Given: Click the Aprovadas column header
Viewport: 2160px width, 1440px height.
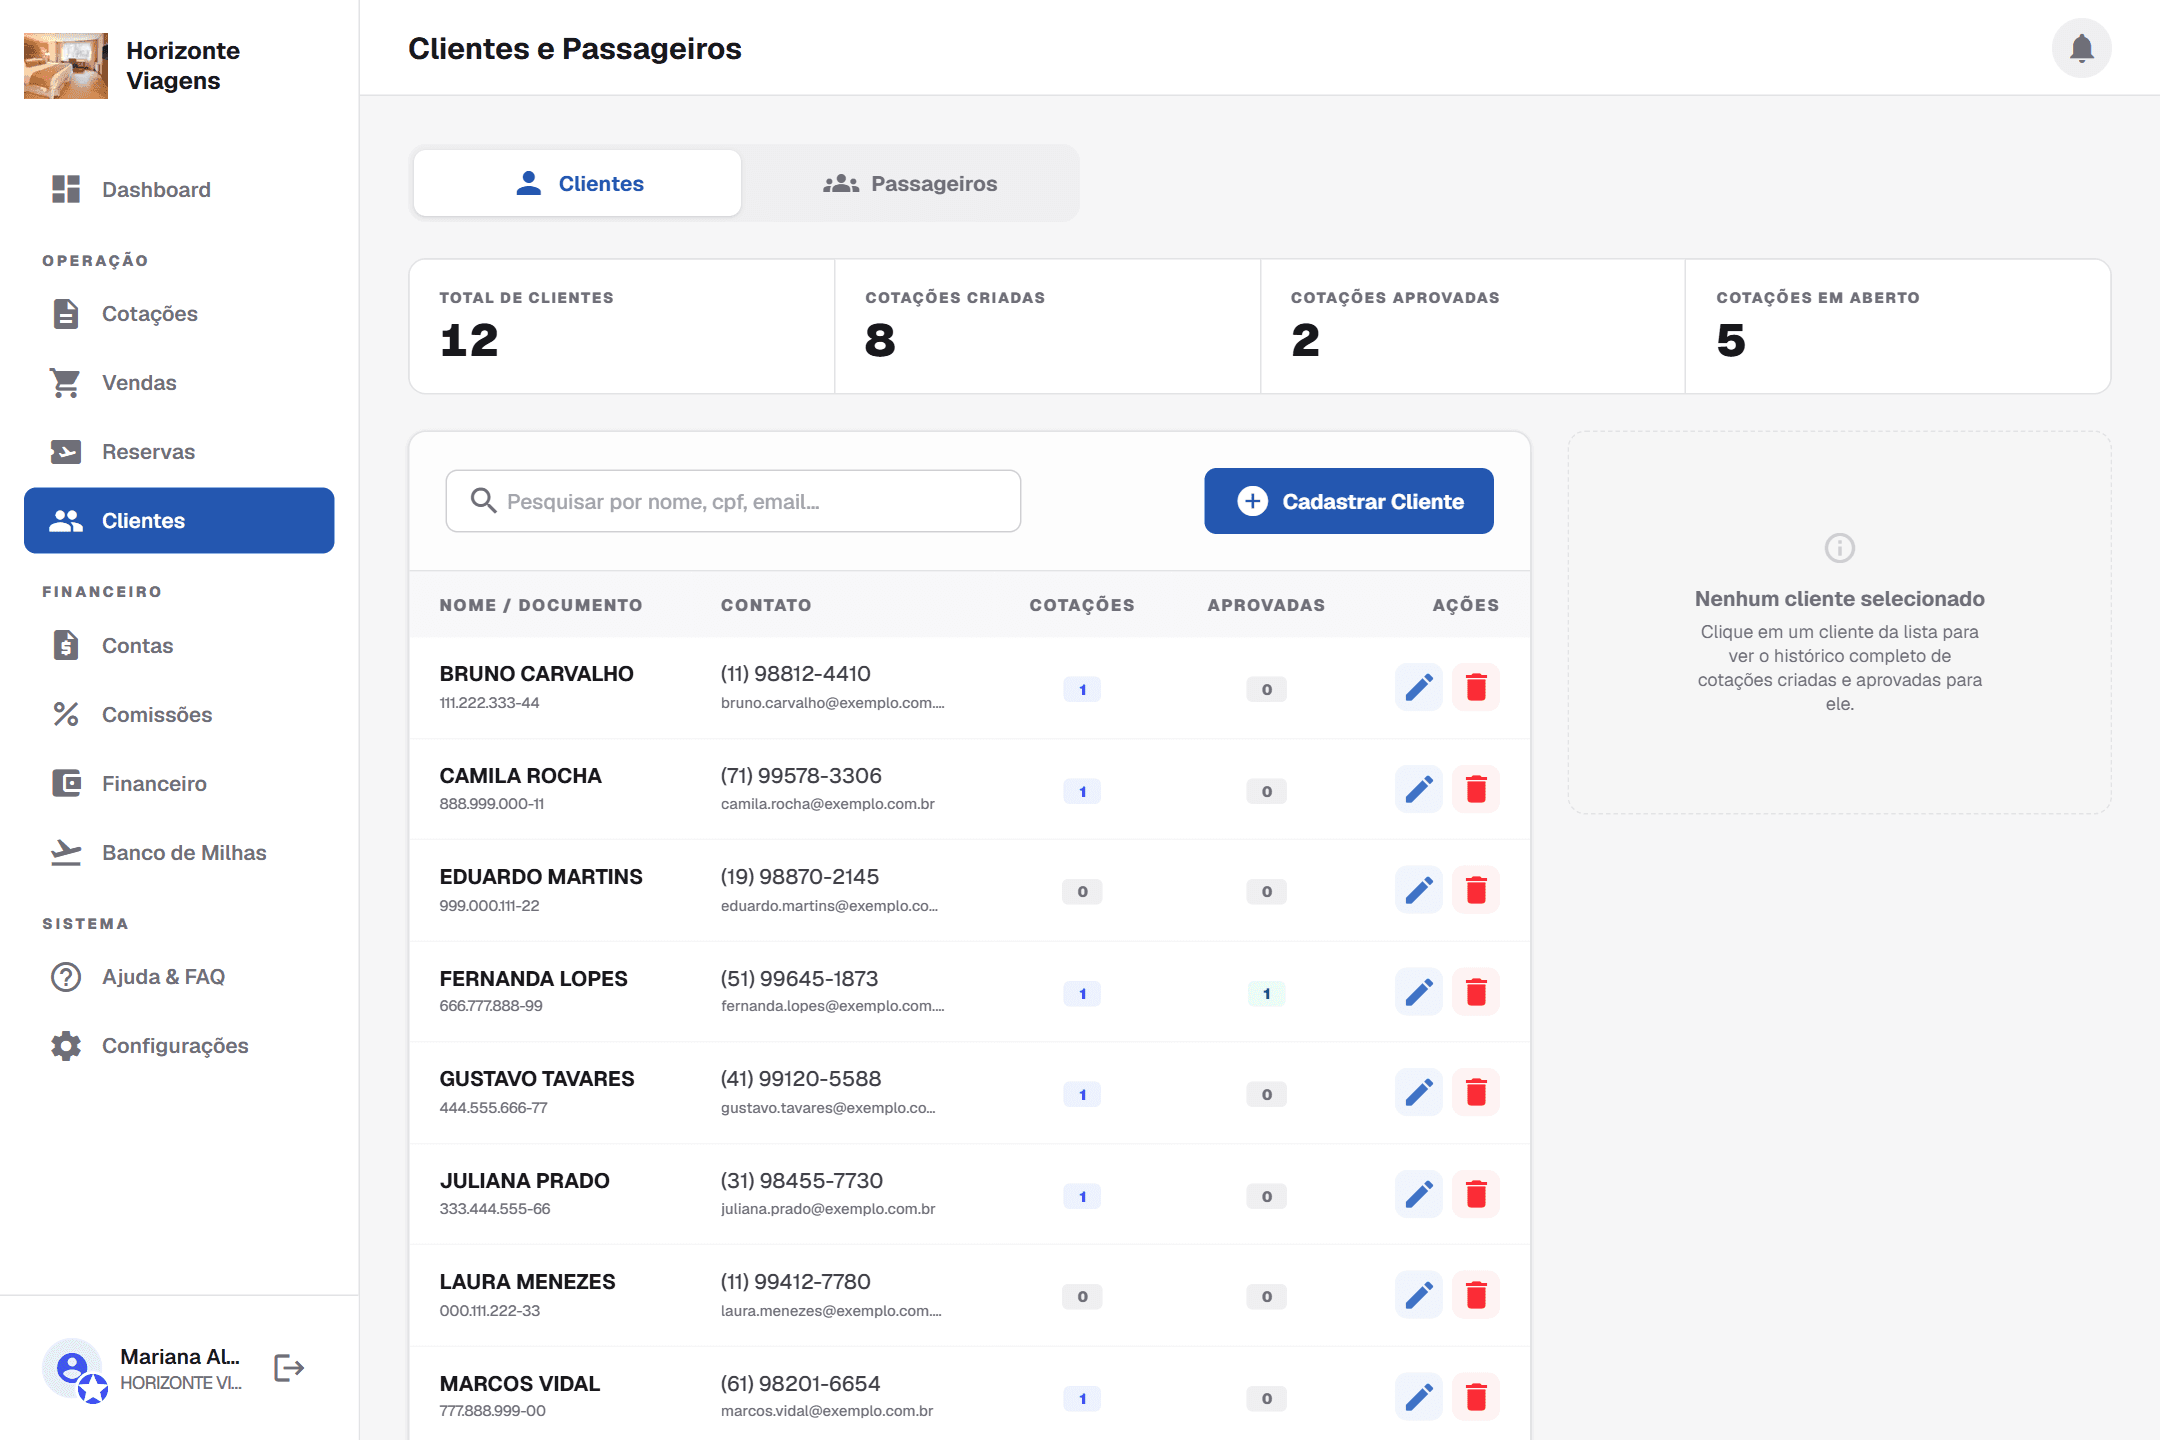Looking at the screenshot, I should pos(1266,605).
